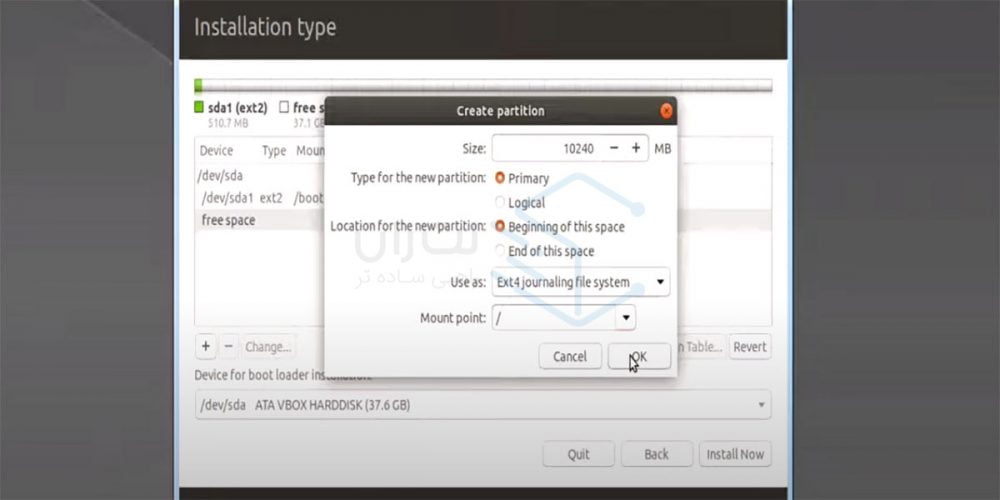Decrease partition size with minus button
Viewport: 1000px width, 500px height.
pos(614,148)
